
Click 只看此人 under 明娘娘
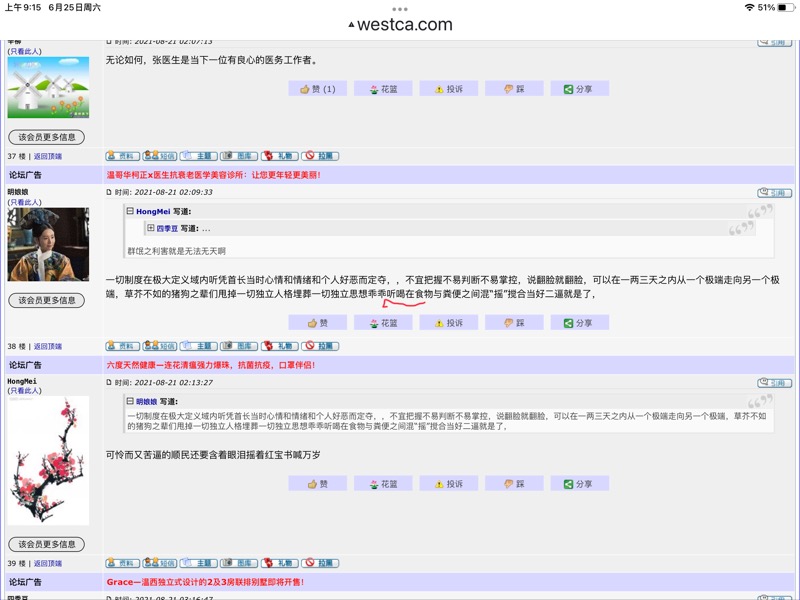pos(24,202)
